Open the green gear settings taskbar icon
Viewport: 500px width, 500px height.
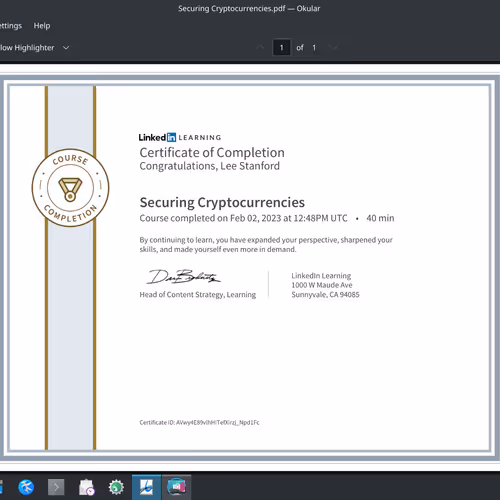pos(116,487)
